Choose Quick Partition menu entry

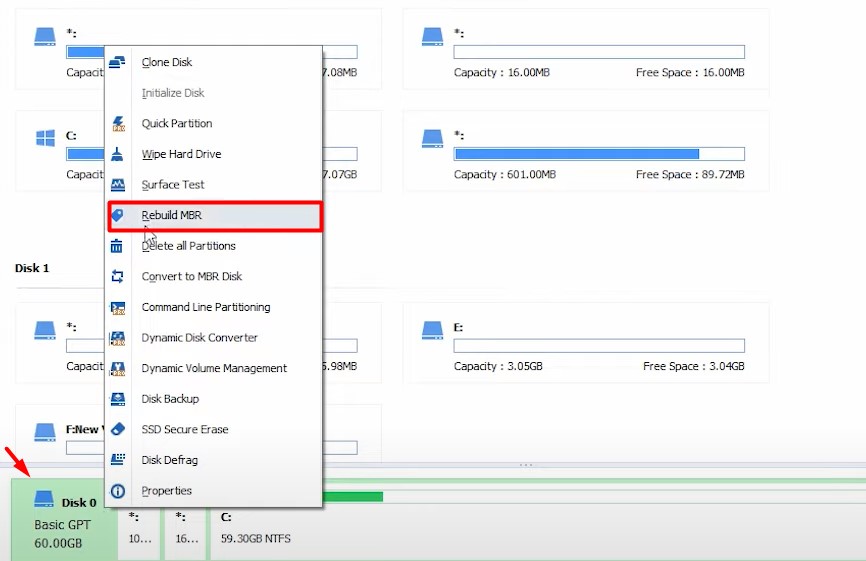(215, 123)
